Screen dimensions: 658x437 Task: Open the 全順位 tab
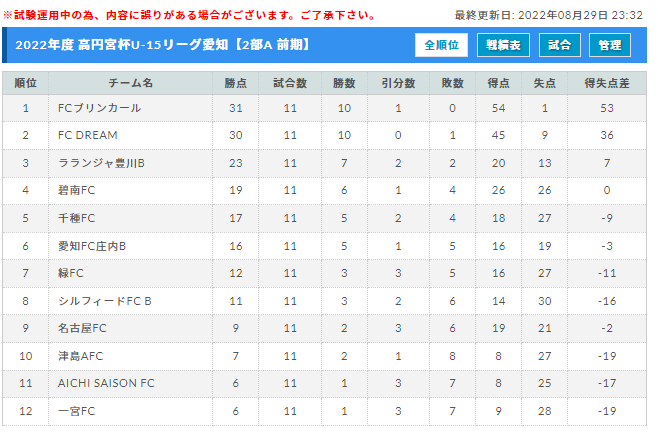pyautogui.click(x=441, y=45)
